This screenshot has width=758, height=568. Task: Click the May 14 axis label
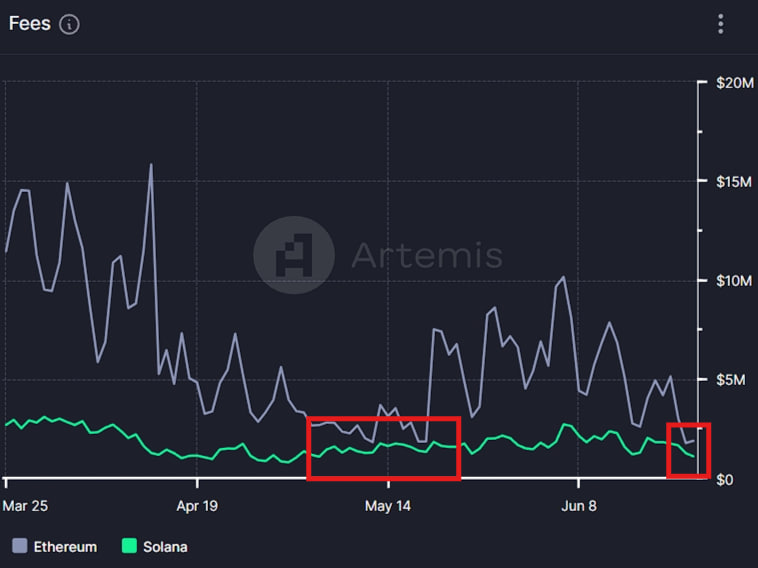388,506
